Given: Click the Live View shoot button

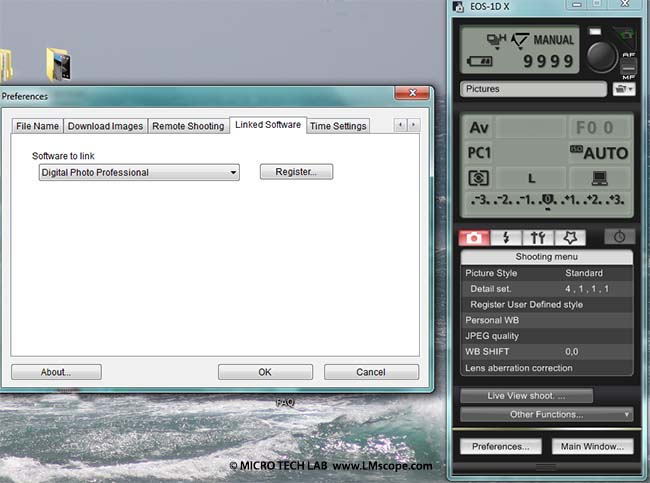Looking at the screenshot, I should [526, 396].
